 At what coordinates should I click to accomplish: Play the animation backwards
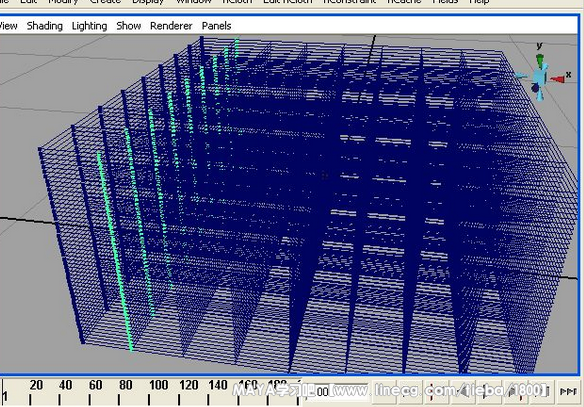click(x=463, y=391)
